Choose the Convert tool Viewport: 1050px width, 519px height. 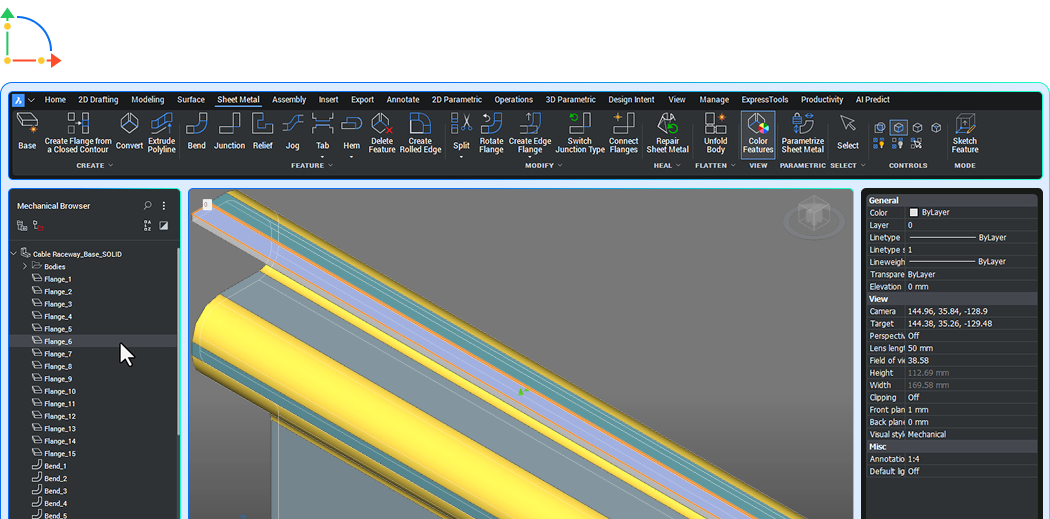[x=129, y=131]
